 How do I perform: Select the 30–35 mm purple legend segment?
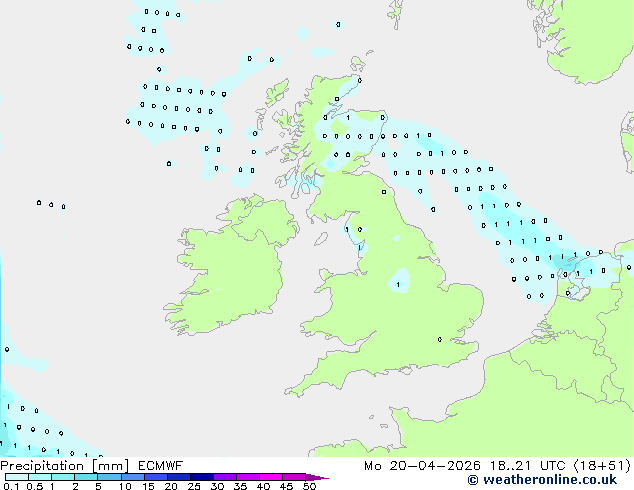point(224,477)
